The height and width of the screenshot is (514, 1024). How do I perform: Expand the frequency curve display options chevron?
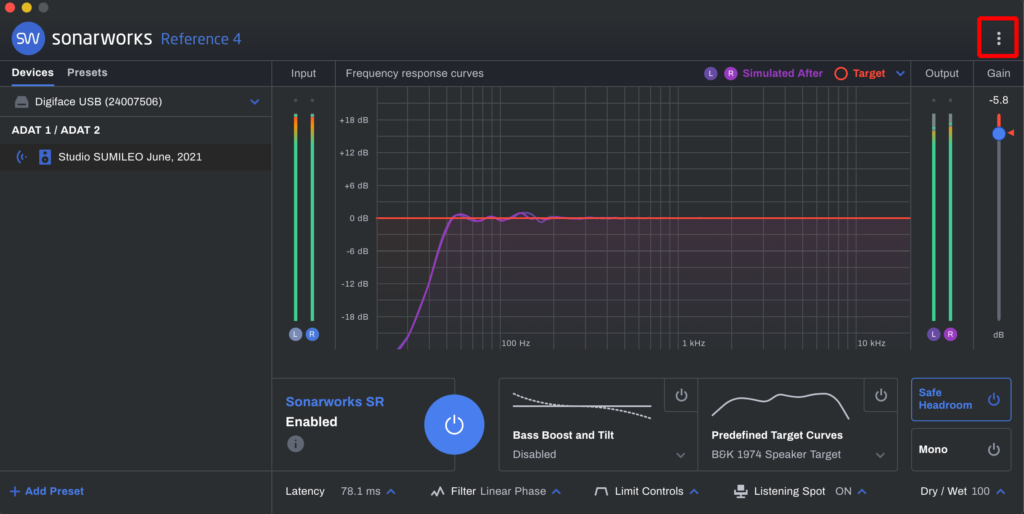click(x=900, y=73)
